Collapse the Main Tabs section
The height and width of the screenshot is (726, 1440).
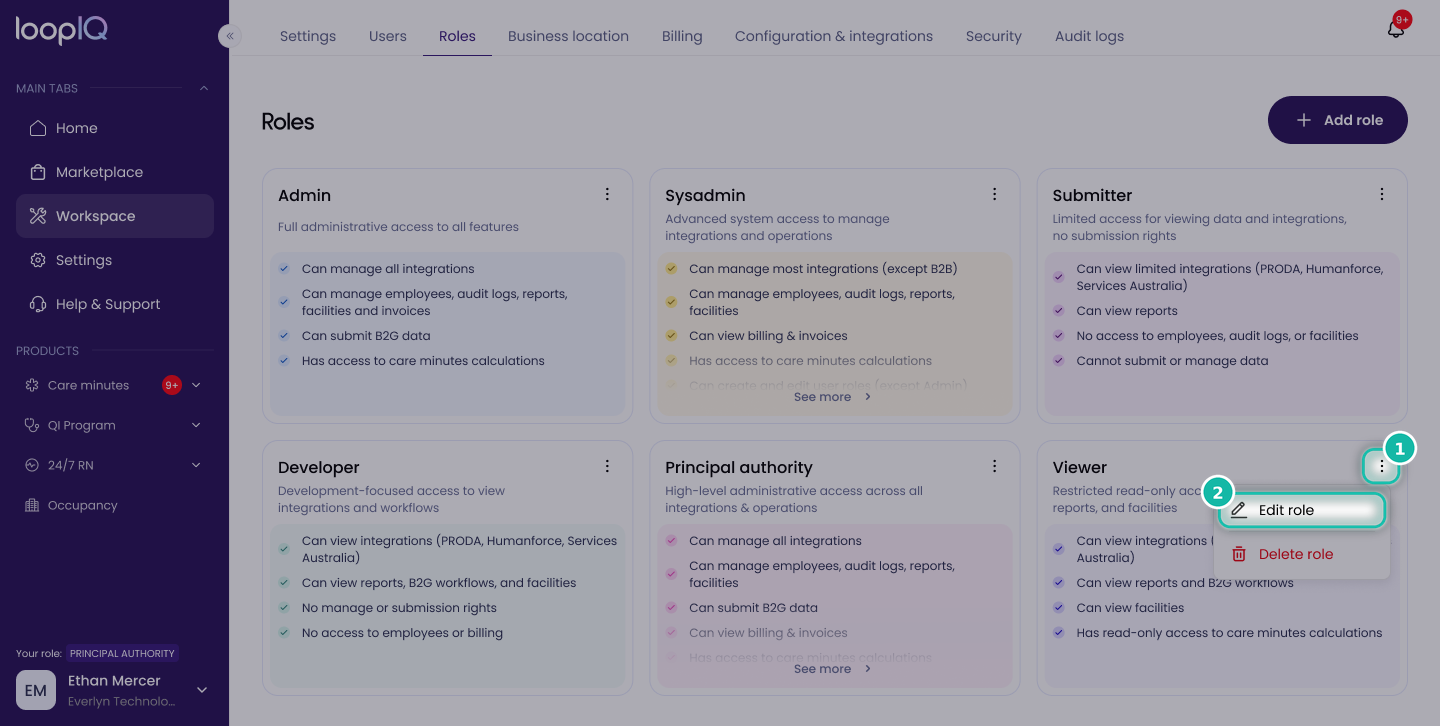point(204,88)
